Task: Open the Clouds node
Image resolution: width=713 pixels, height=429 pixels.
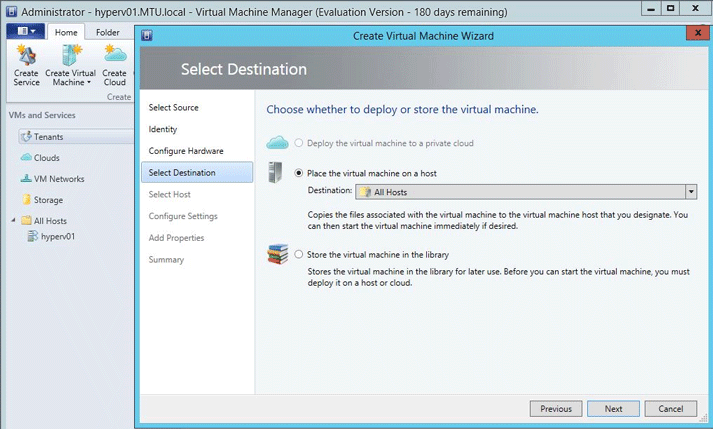Action: click(x=46, y=158)
